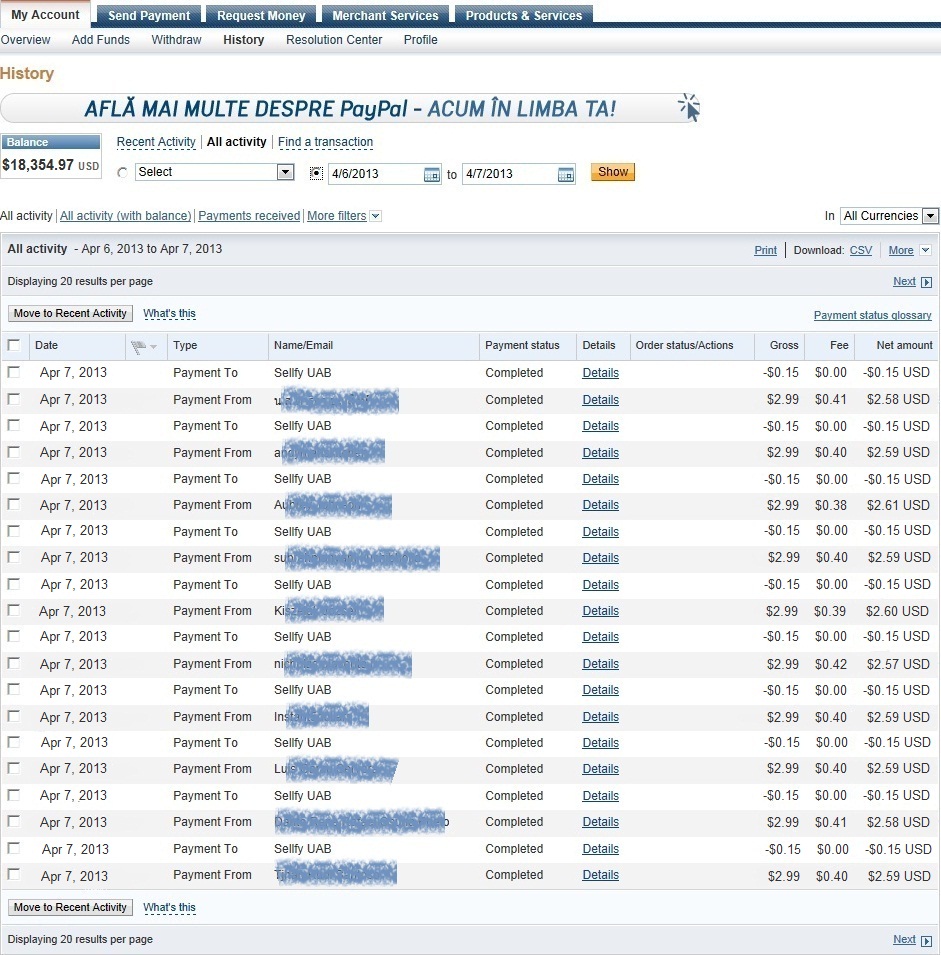Go to Add Funds submenu
The height and width of the screenshot is (955, 941).
click(x=100, y=40)
